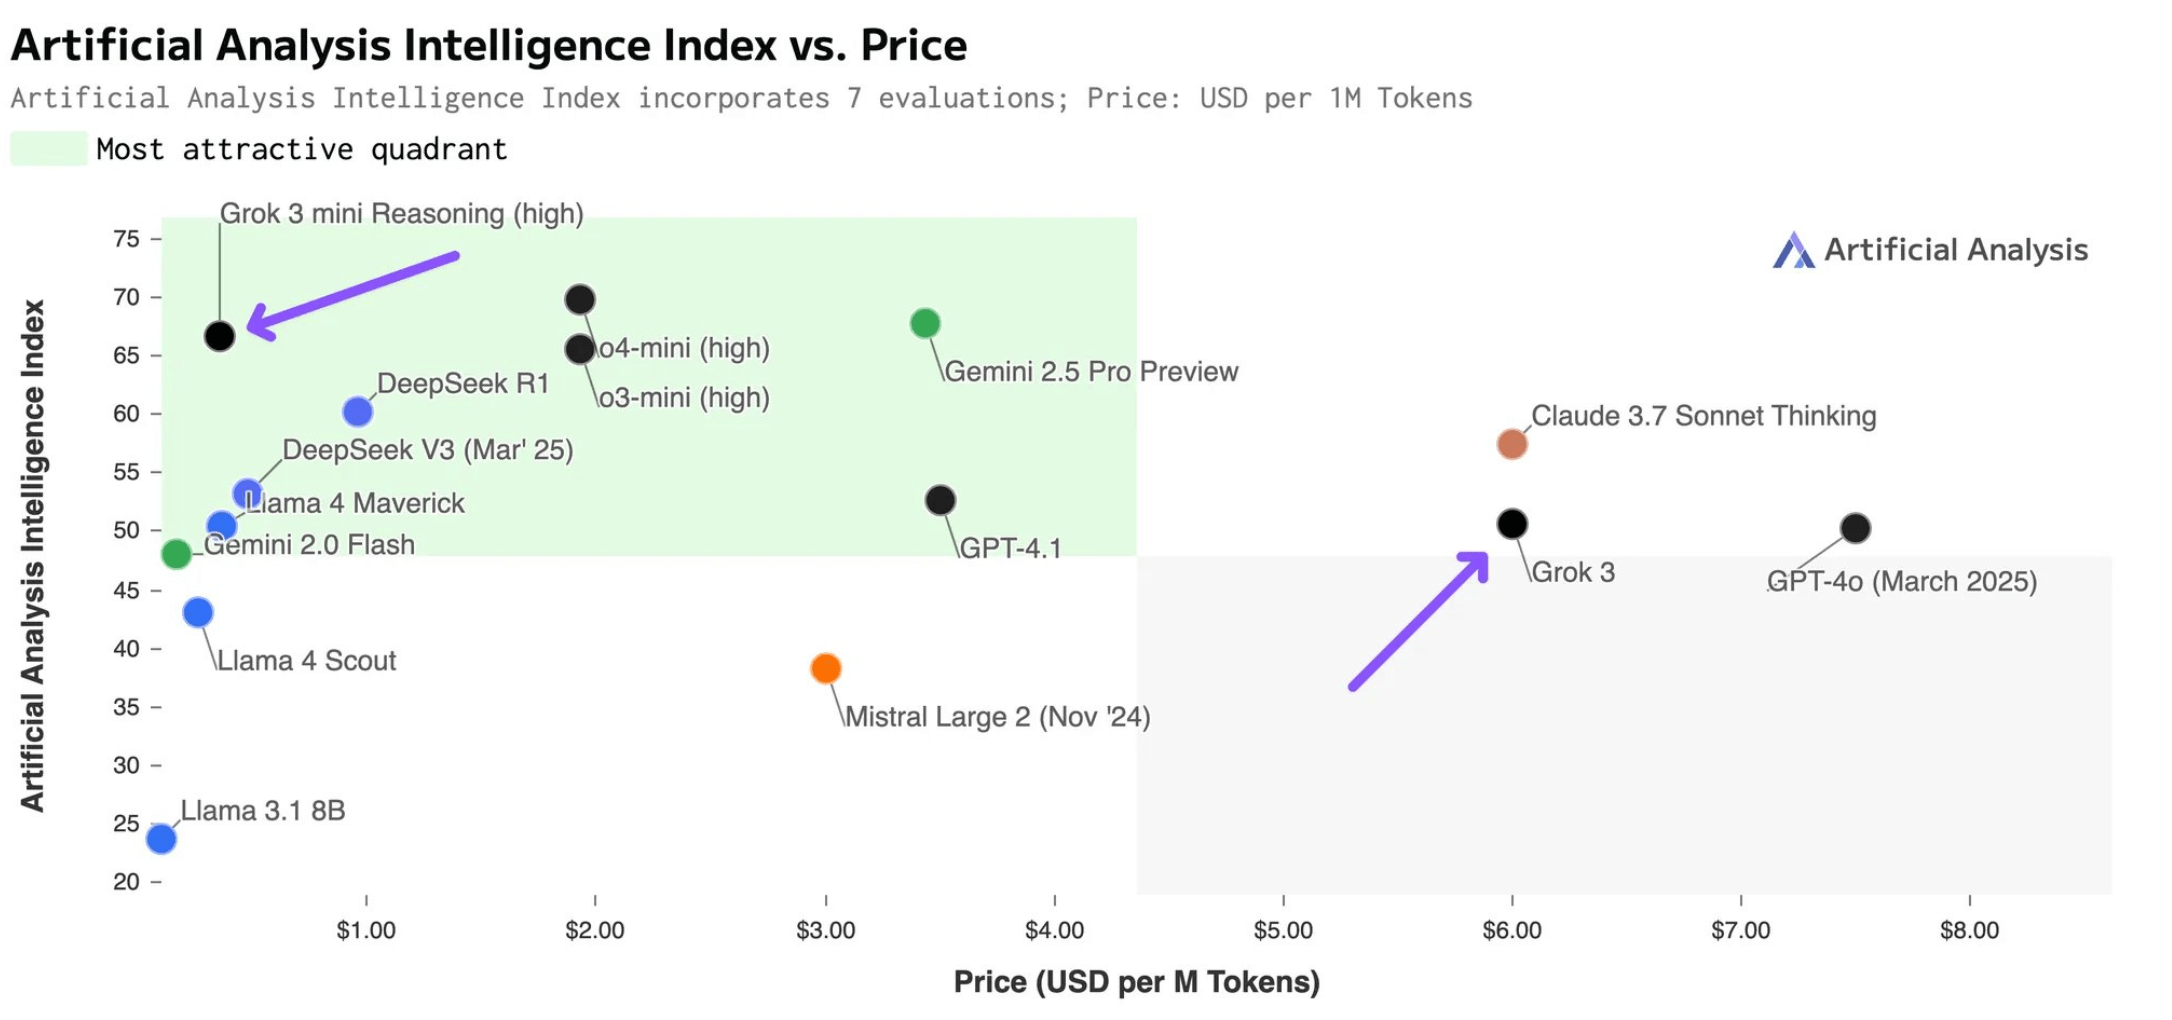This screenshot has height=1020, width=2172.
Task: Click the Gemini 2.5 Pro Preview label
Action: (x=1091, y=372)
